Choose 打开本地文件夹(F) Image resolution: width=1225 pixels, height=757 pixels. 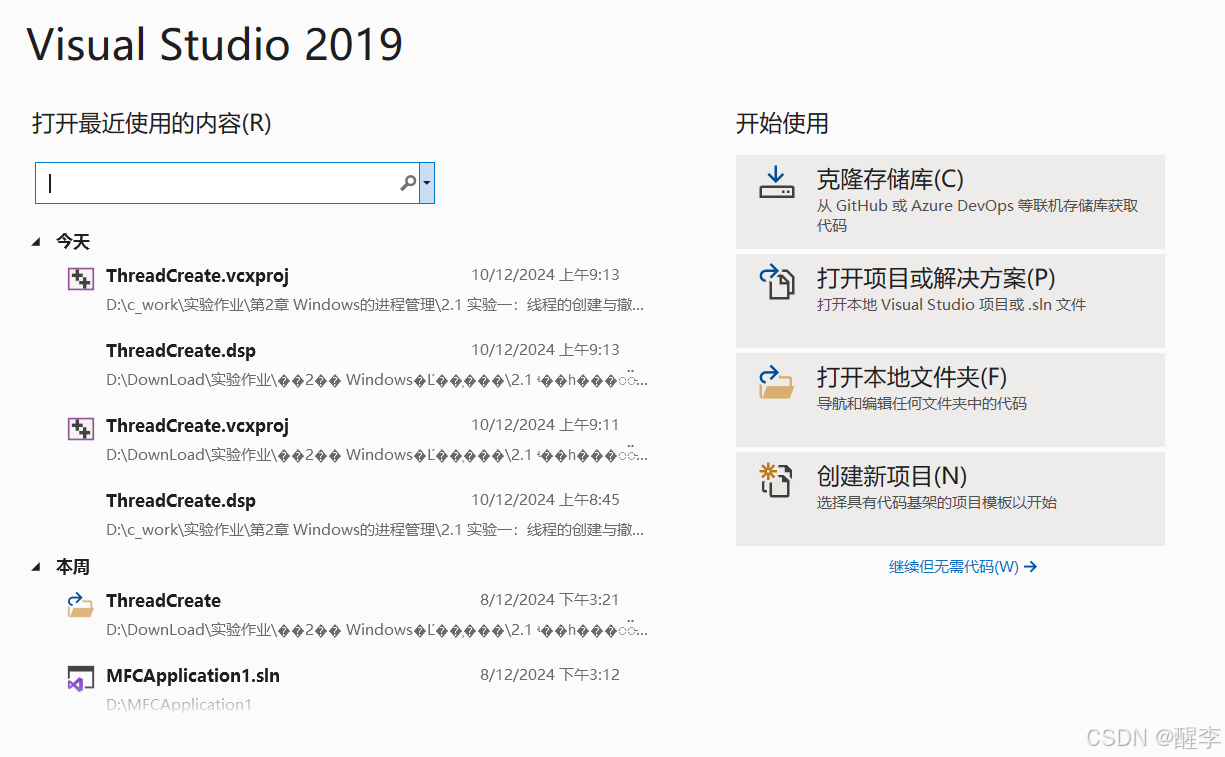(x=950, y=399)
